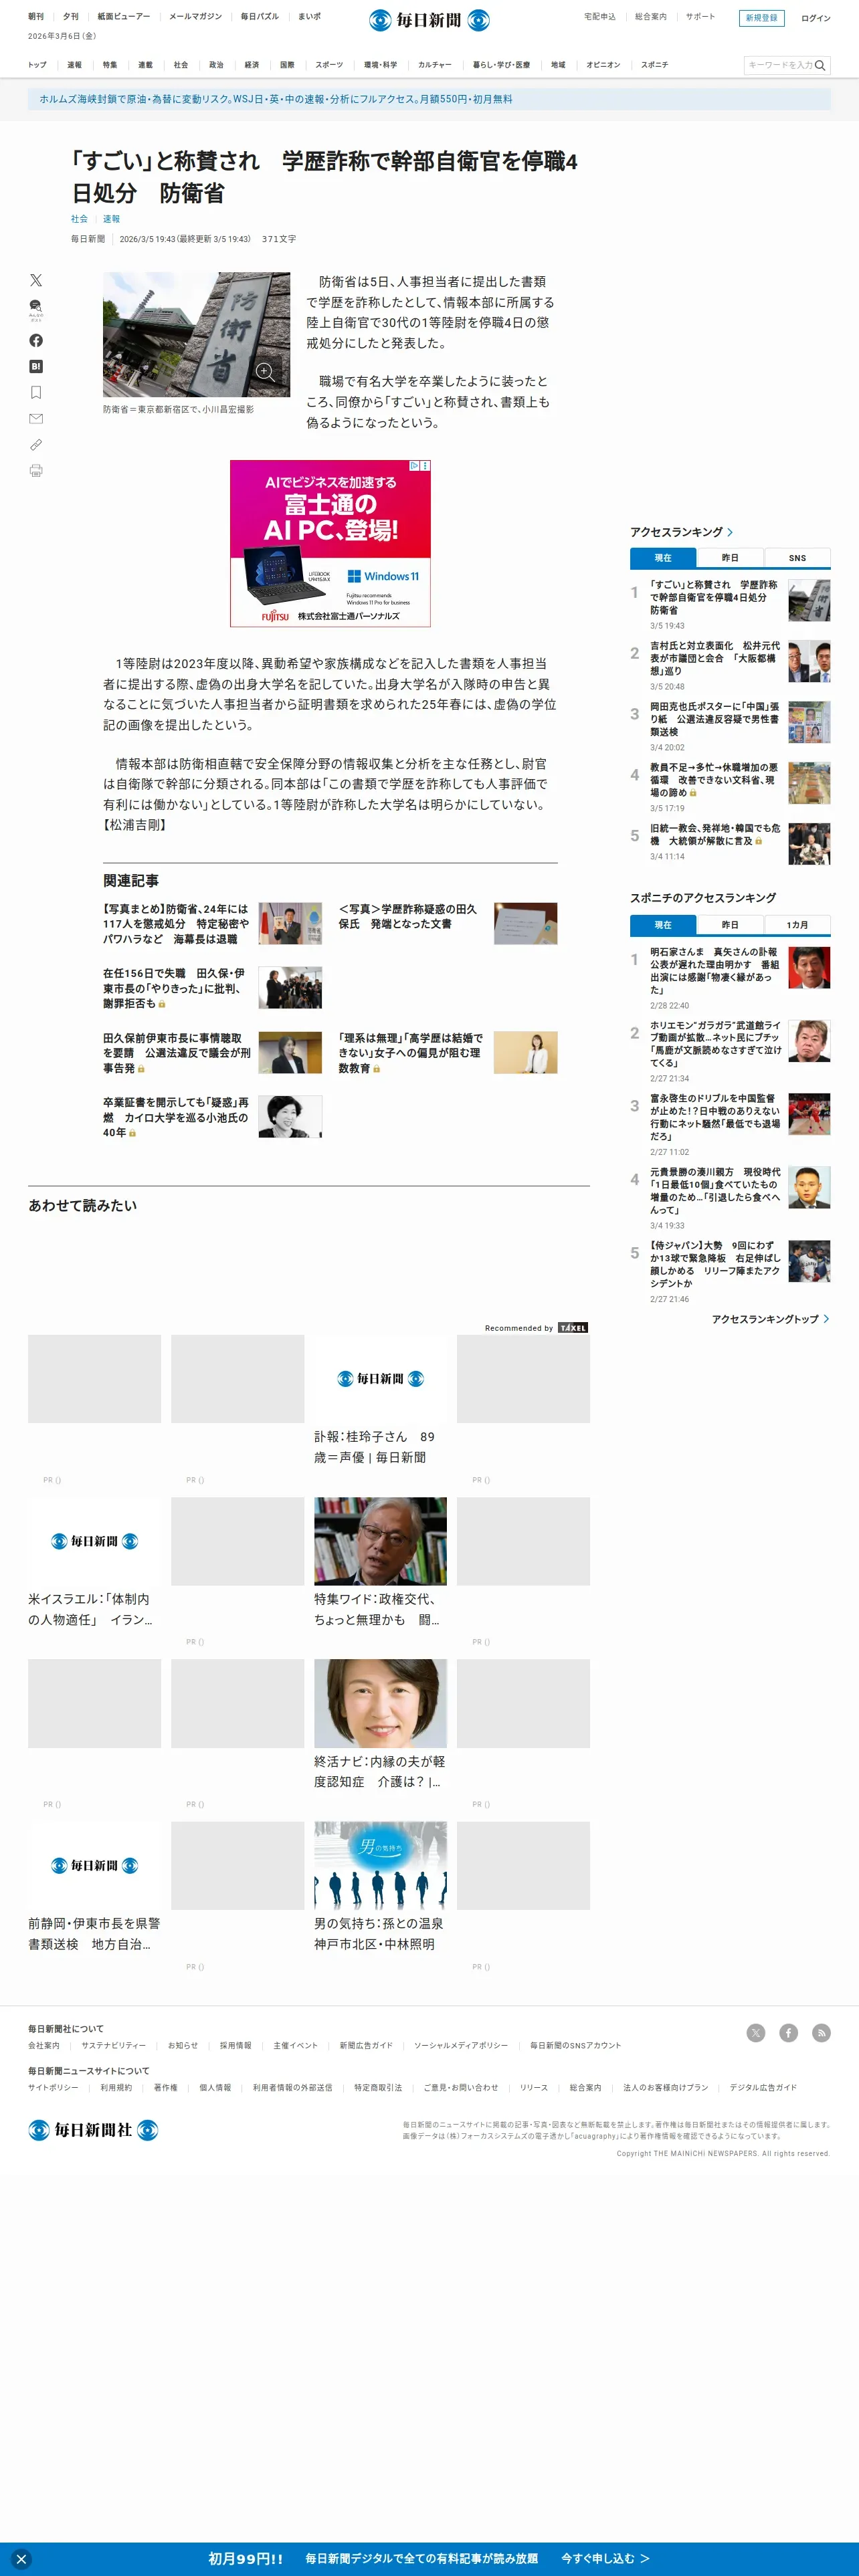Select the 現在 tab in アクセスランキング
Image resolution: width=859 pixels, height=2576 pixels.
point(663,558)
